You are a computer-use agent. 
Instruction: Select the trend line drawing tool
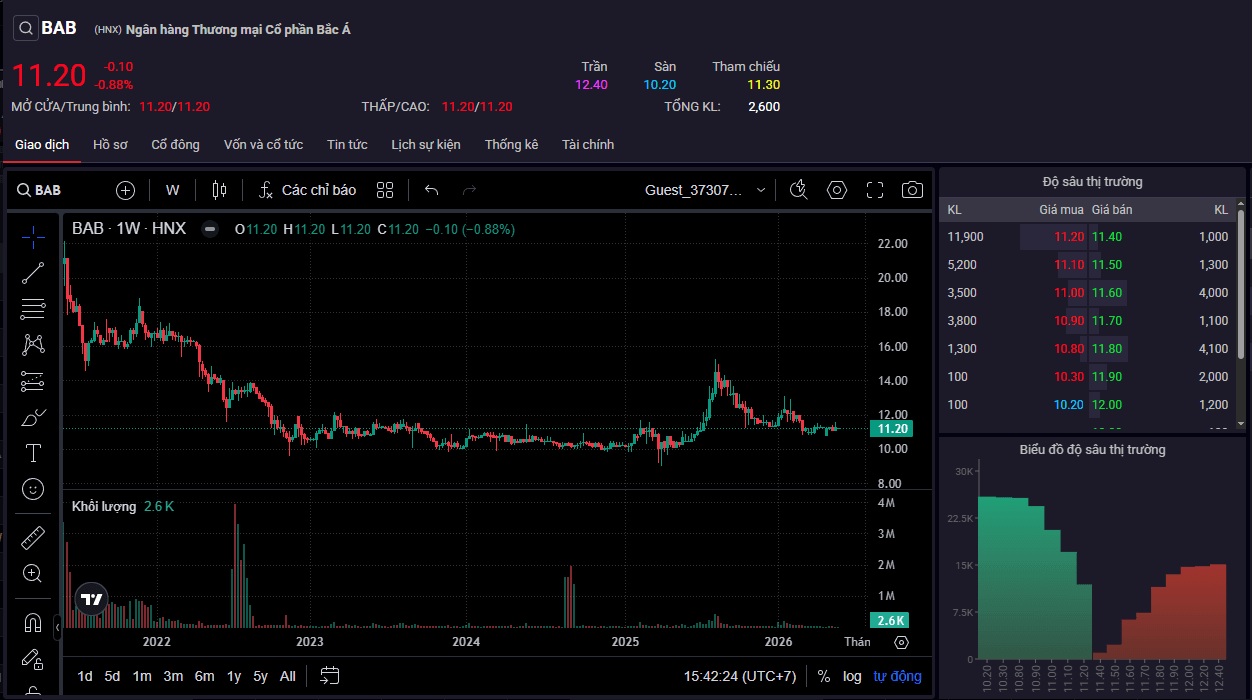point(33,272)
